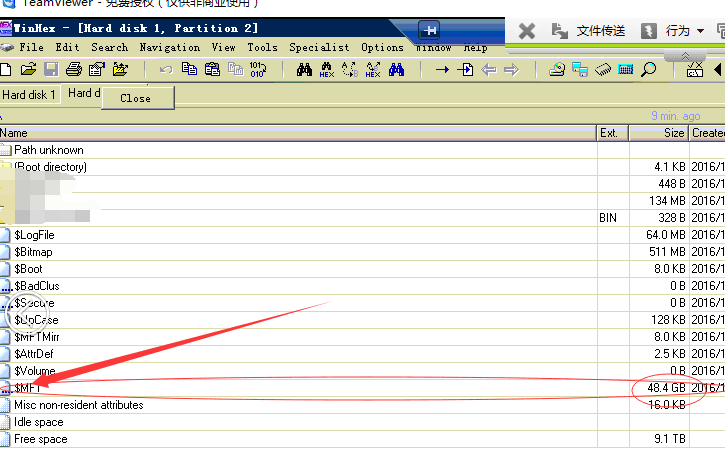Image resolution: width=725 pixels, height=459 pixels.
Task: Select the $LogFile entry in list
Action: [x=34, y=235]
